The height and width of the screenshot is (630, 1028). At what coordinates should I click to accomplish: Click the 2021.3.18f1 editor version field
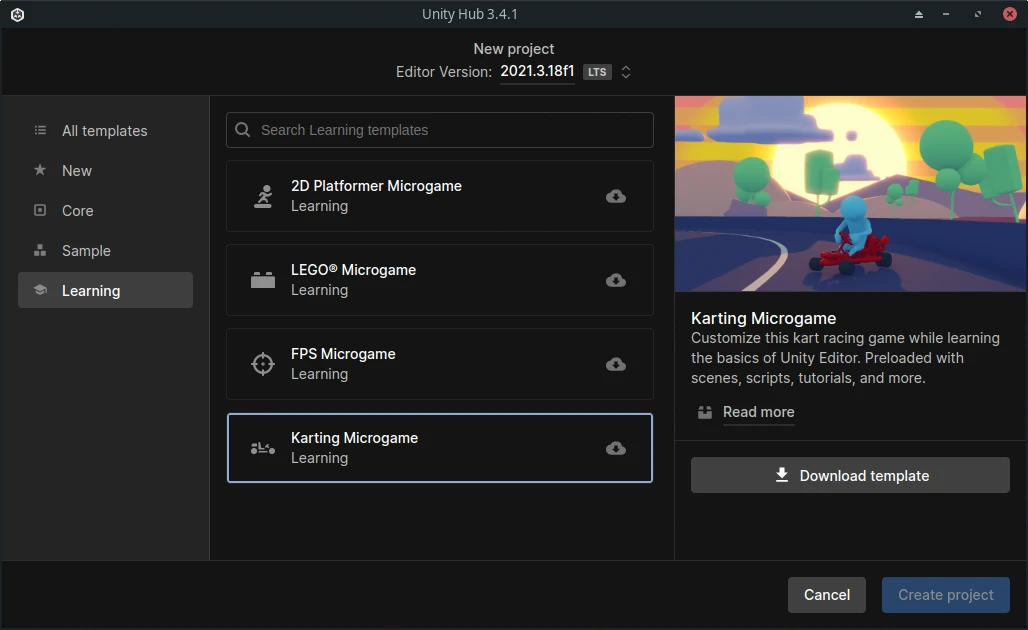(x=537, y=71)
